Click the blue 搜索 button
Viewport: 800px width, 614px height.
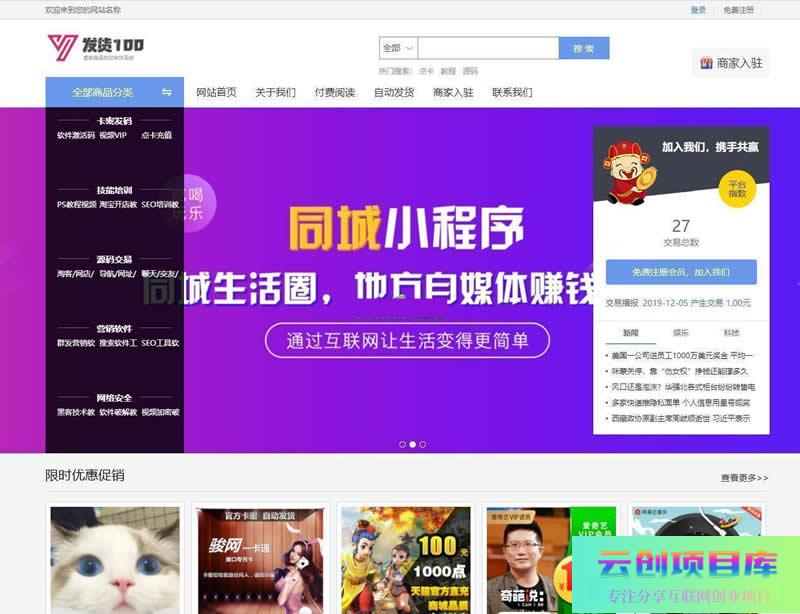(583, 48)
